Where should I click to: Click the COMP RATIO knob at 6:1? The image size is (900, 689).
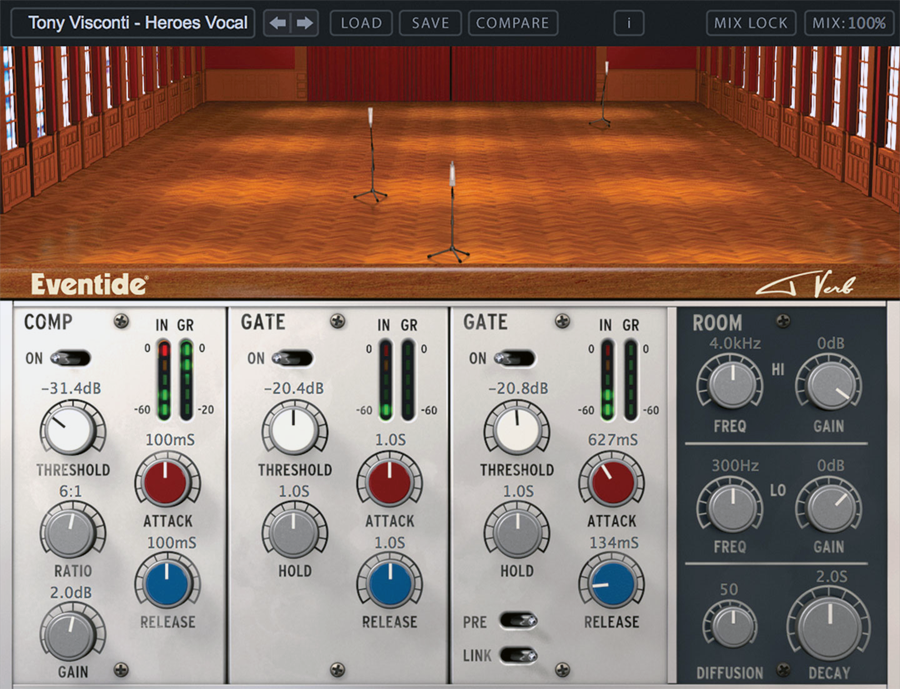point(72,532)
